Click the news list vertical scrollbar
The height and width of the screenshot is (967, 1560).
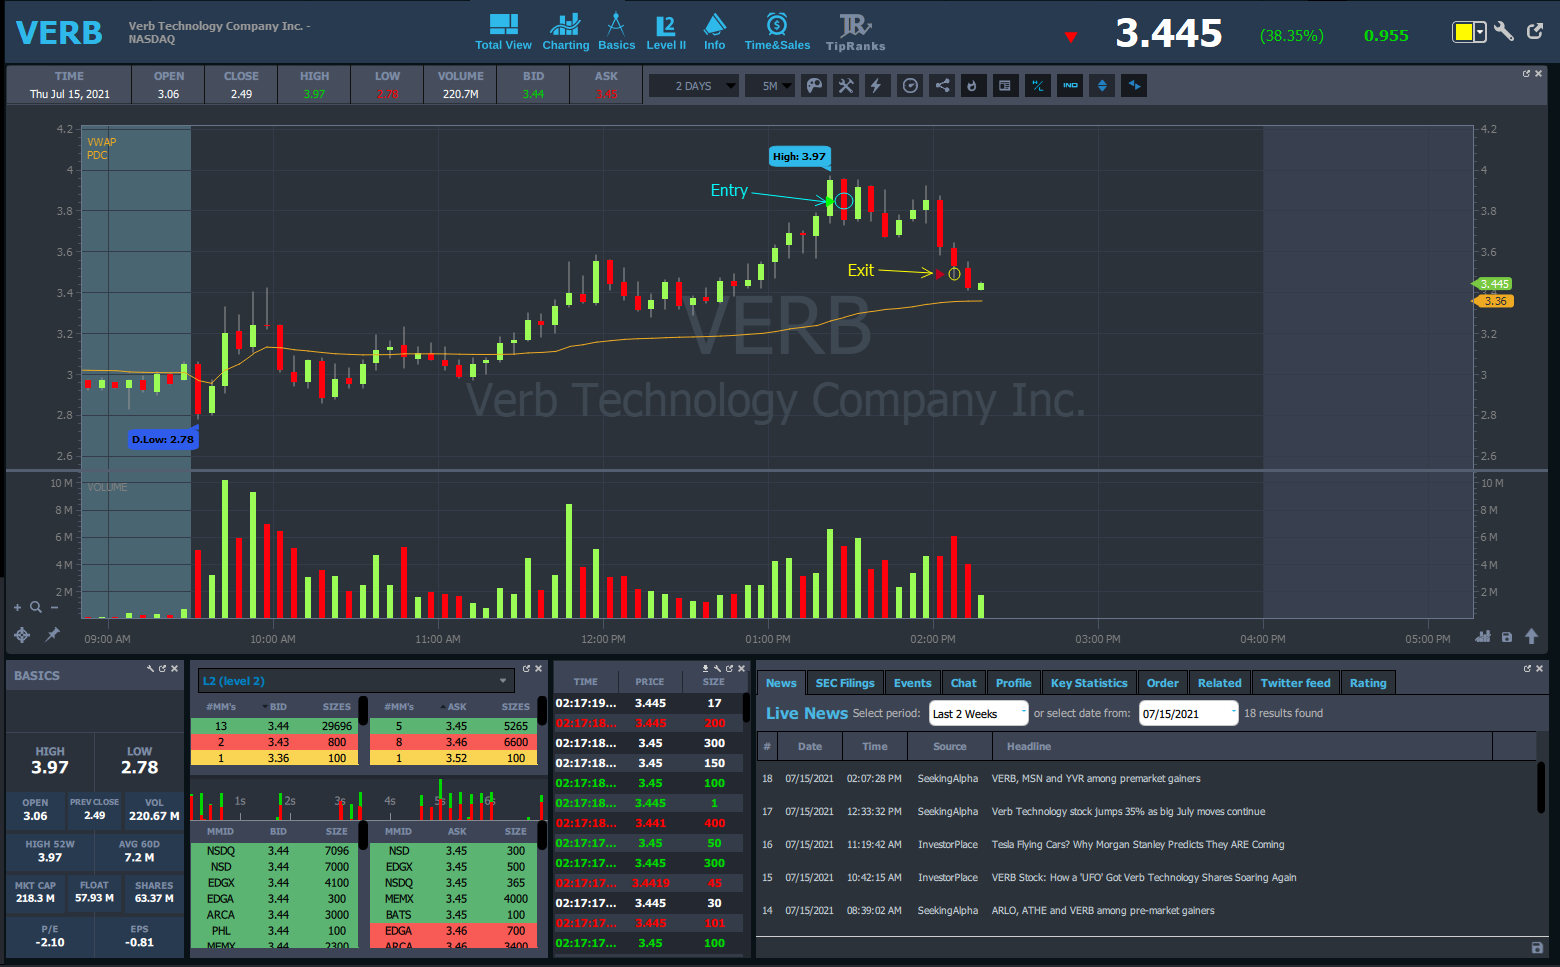coord(1541,787)
